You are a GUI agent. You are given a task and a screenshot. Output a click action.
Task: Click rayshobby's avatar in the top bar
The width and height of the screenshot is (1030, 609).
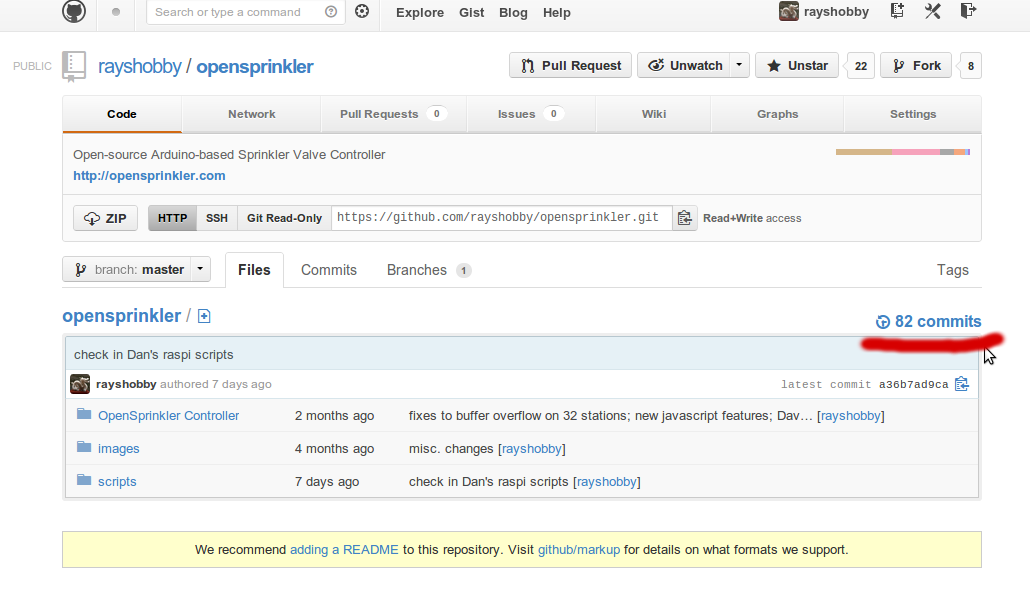(788, 11)
